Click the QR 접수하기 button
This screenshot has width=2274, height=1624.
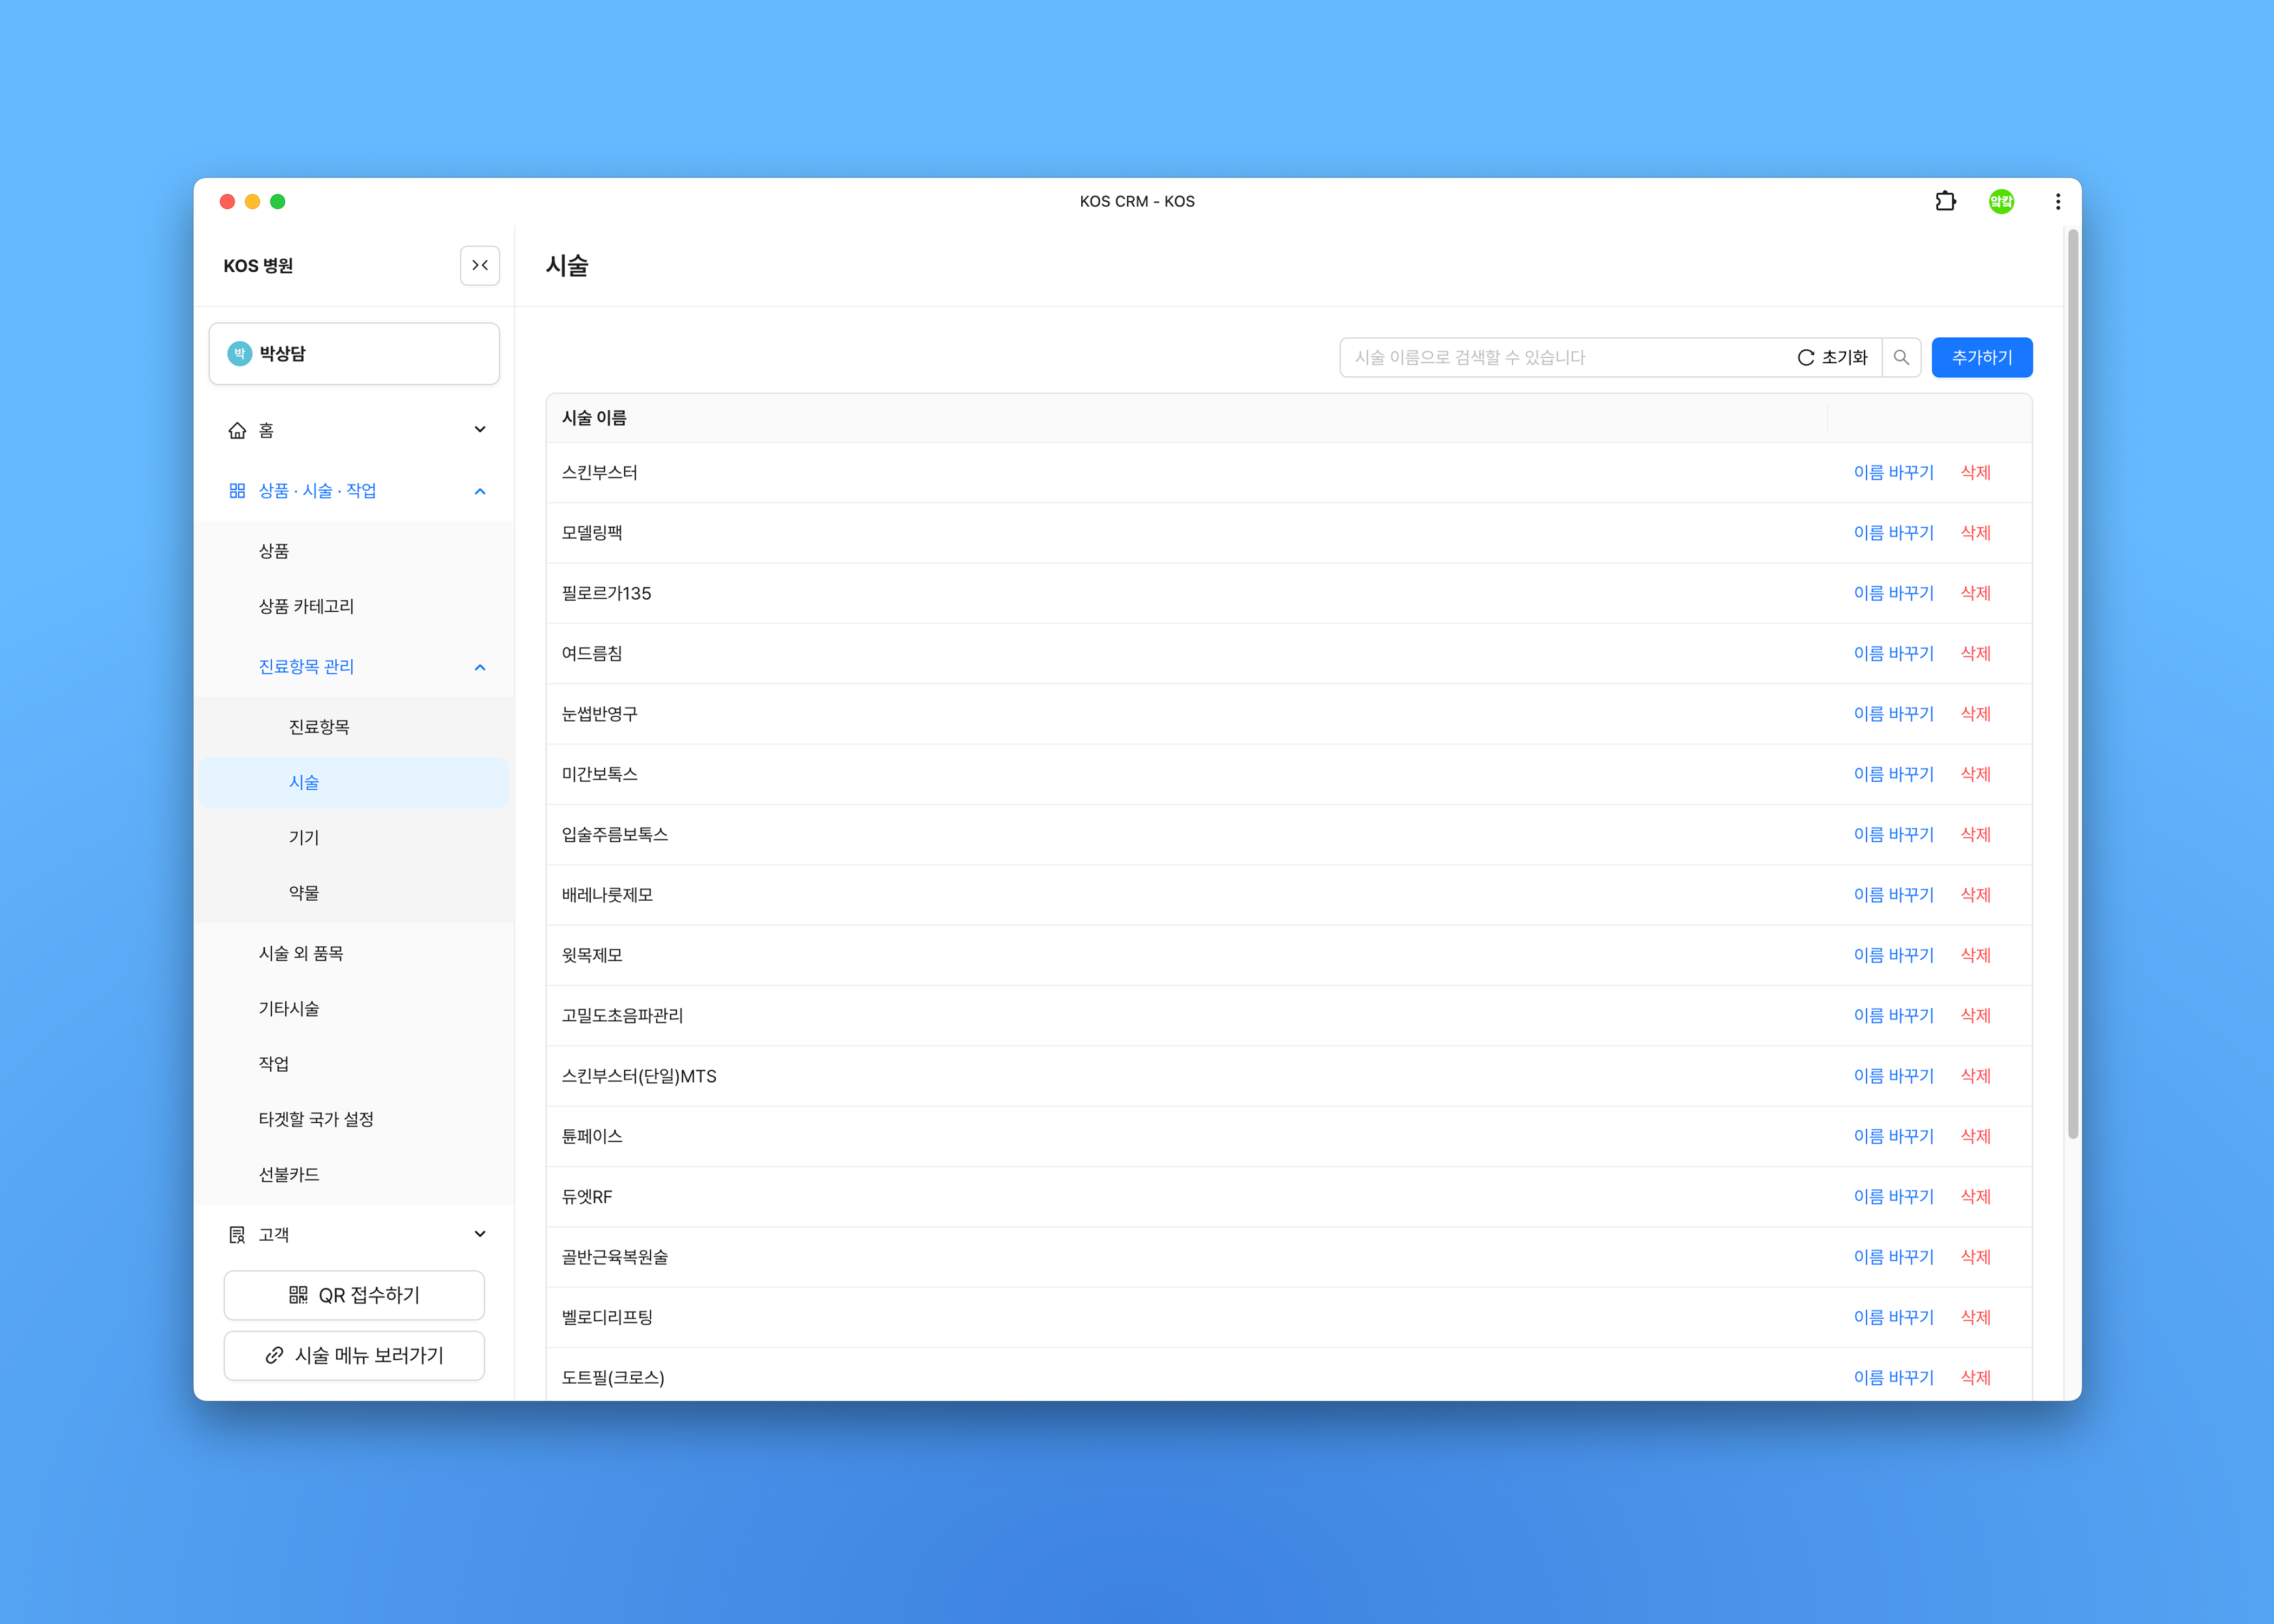tap(354, 1296)
